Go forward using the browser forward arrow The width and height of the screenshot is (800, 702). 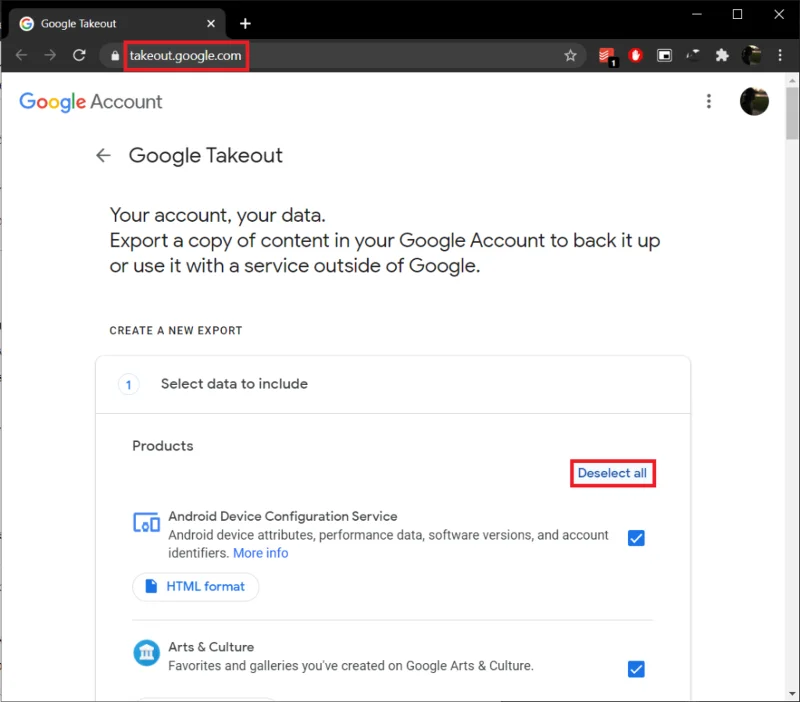(x=50, y=55)
